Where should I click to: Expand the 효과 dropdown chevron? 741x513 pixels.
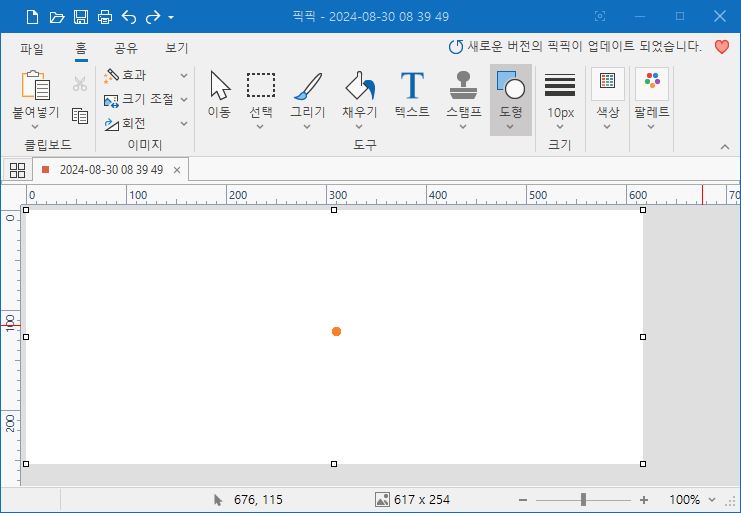click(184, 76)
